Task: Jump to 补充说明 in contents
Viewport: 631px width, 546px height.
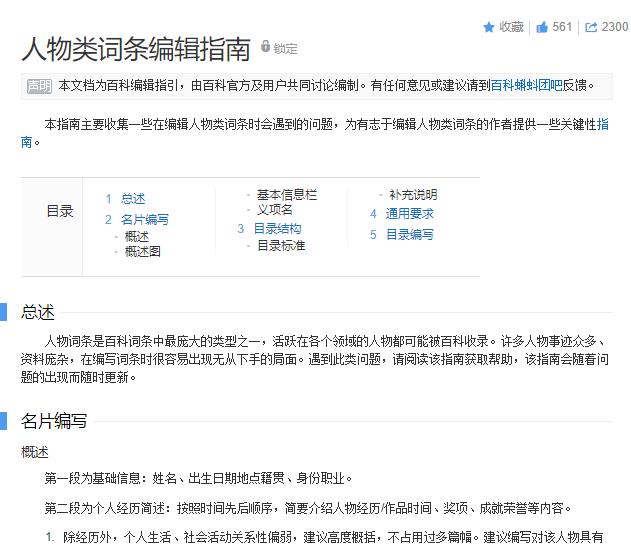Action: 413,195
